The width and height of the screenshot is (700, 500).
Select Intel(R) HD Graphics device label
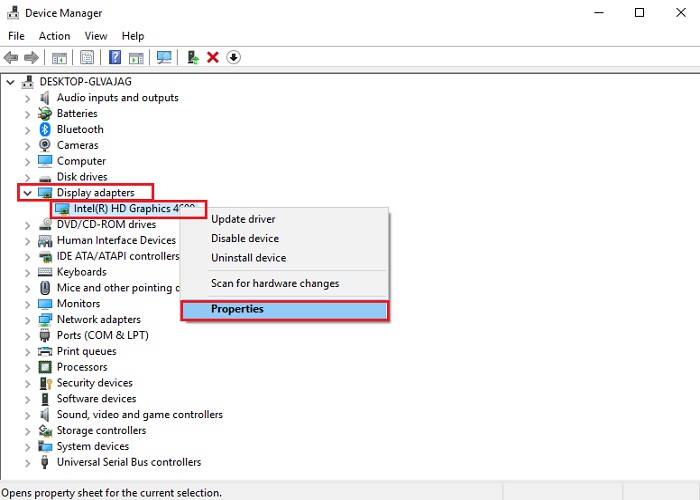coord(134,208)
